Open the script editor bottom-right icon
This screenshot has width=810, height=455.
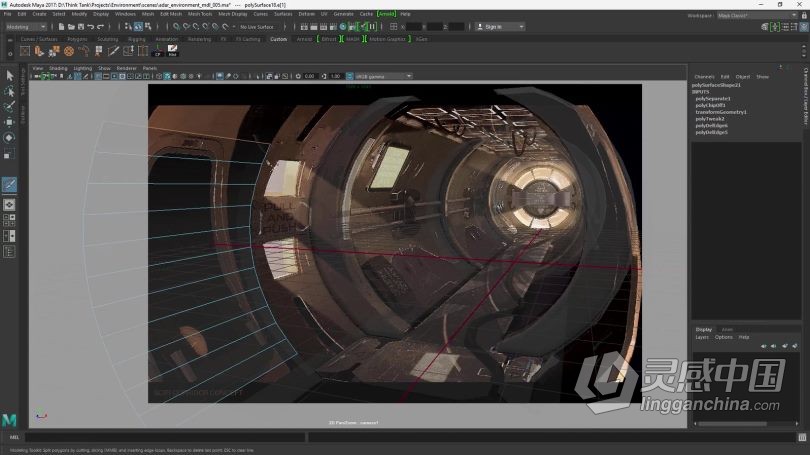click(x=802, y=437)
